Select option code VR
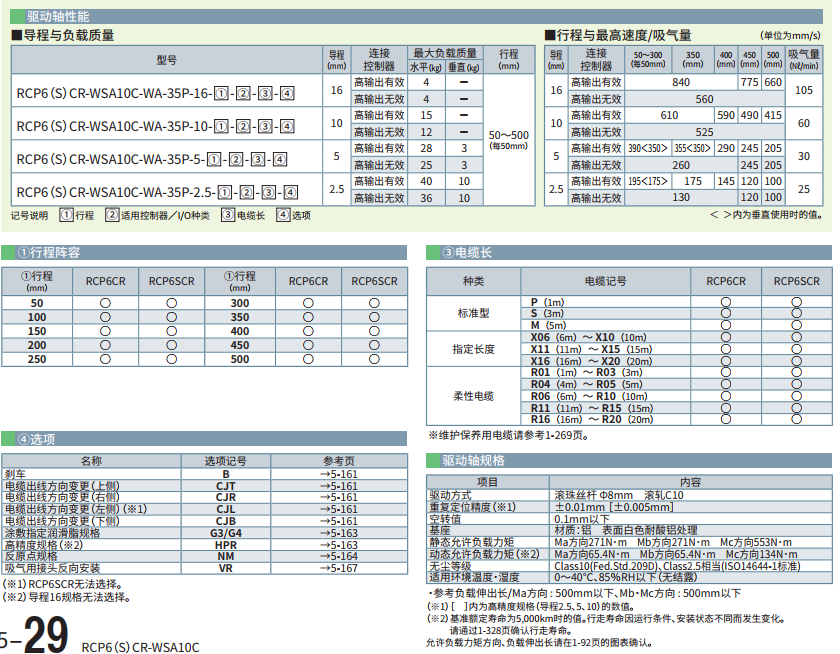The height and width of the screenshot is (654, 840). tap(226, 568)
